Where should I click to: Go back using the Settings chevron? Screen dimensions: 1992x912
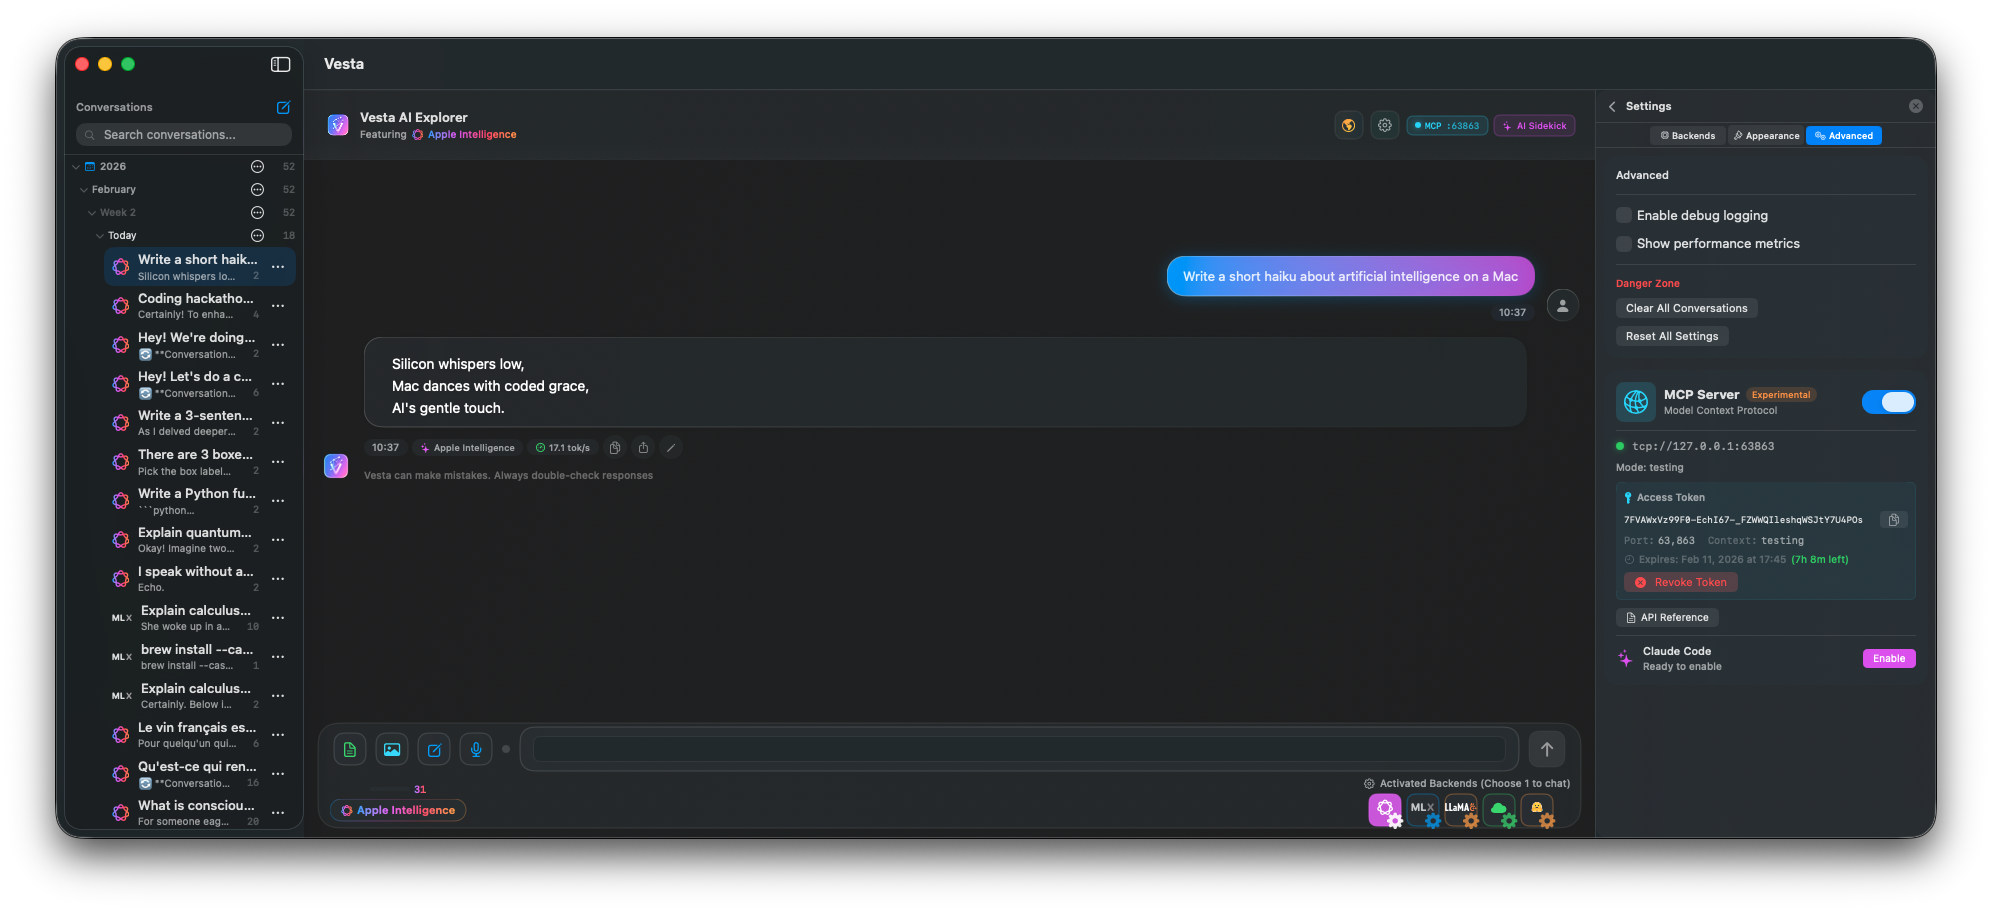click(1611, 105)
